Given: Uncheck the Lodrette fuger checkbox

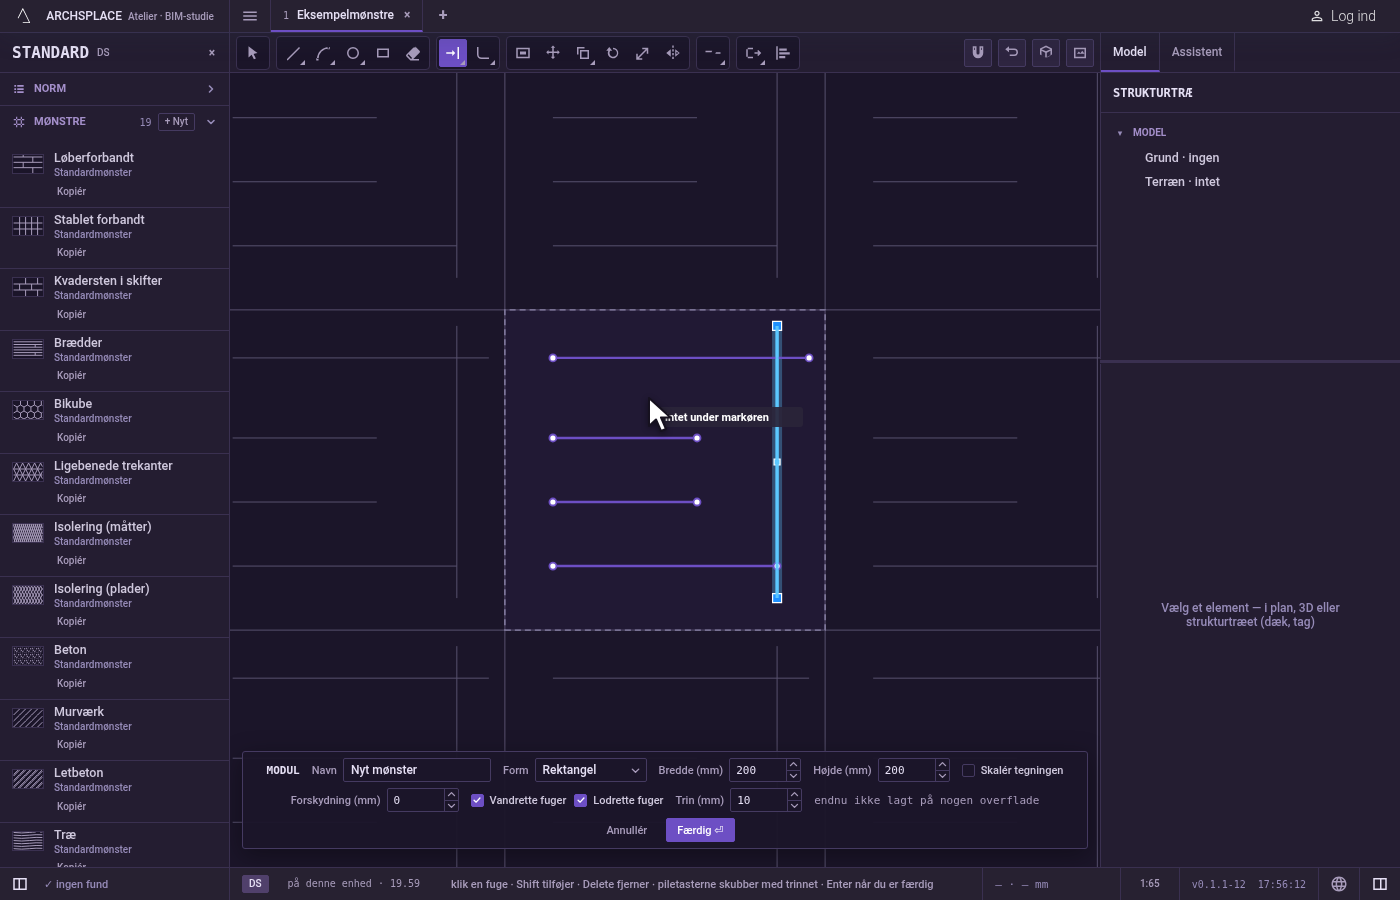Looking at the screenshot, I should [581, 800].
